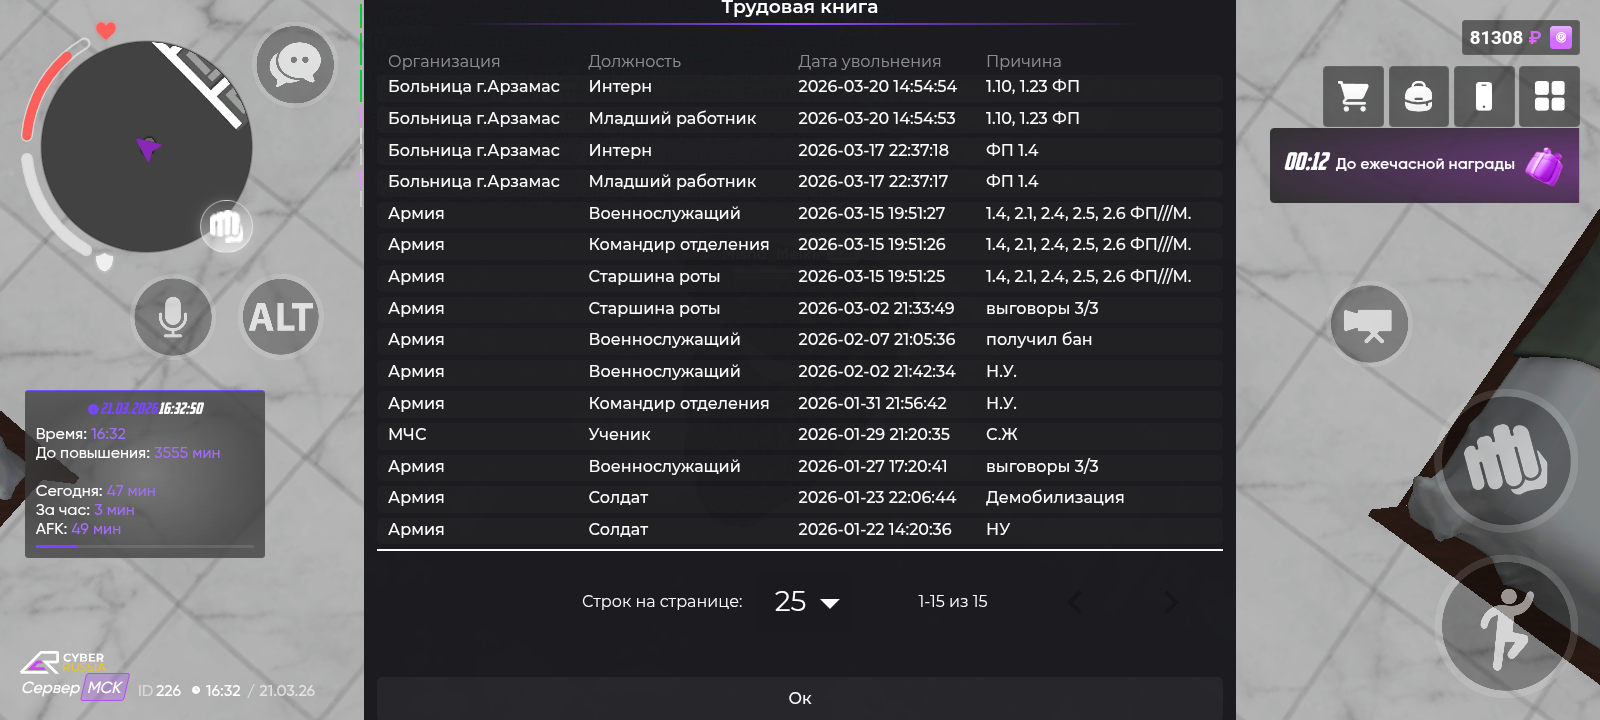This screenshot has width=1600, height=720.
Task: Toggle the microphone voice button
Action: 173,318
